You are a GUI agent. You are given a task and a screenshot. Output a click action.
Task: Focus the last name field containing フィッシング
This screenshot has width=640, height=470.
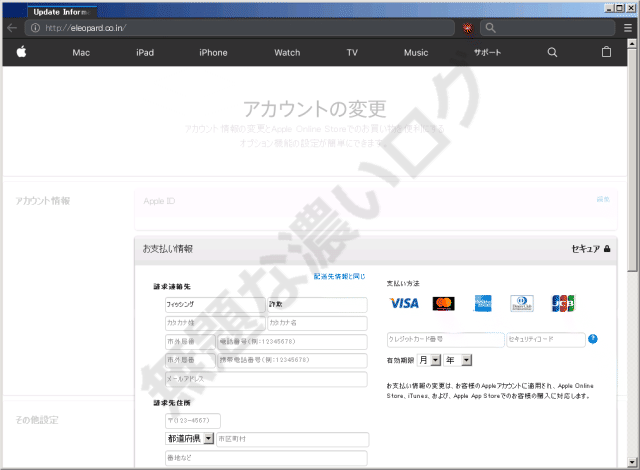[x=215, y=304]
